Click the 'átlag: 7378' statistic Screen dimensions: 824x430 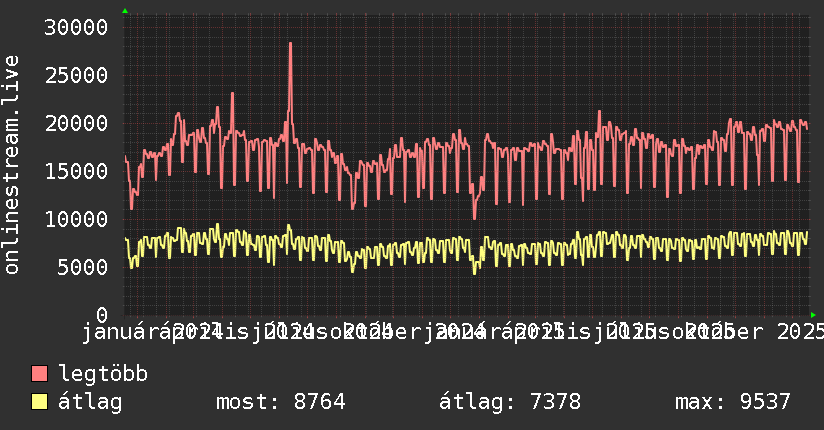coord(510,402)
